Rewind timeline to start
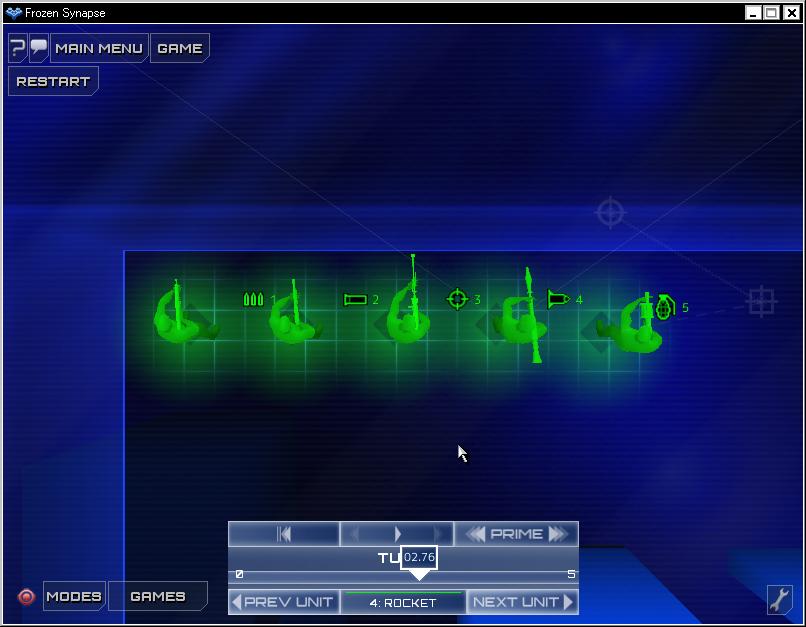This screenshot has height=627, width=806. tap(284, 534)
